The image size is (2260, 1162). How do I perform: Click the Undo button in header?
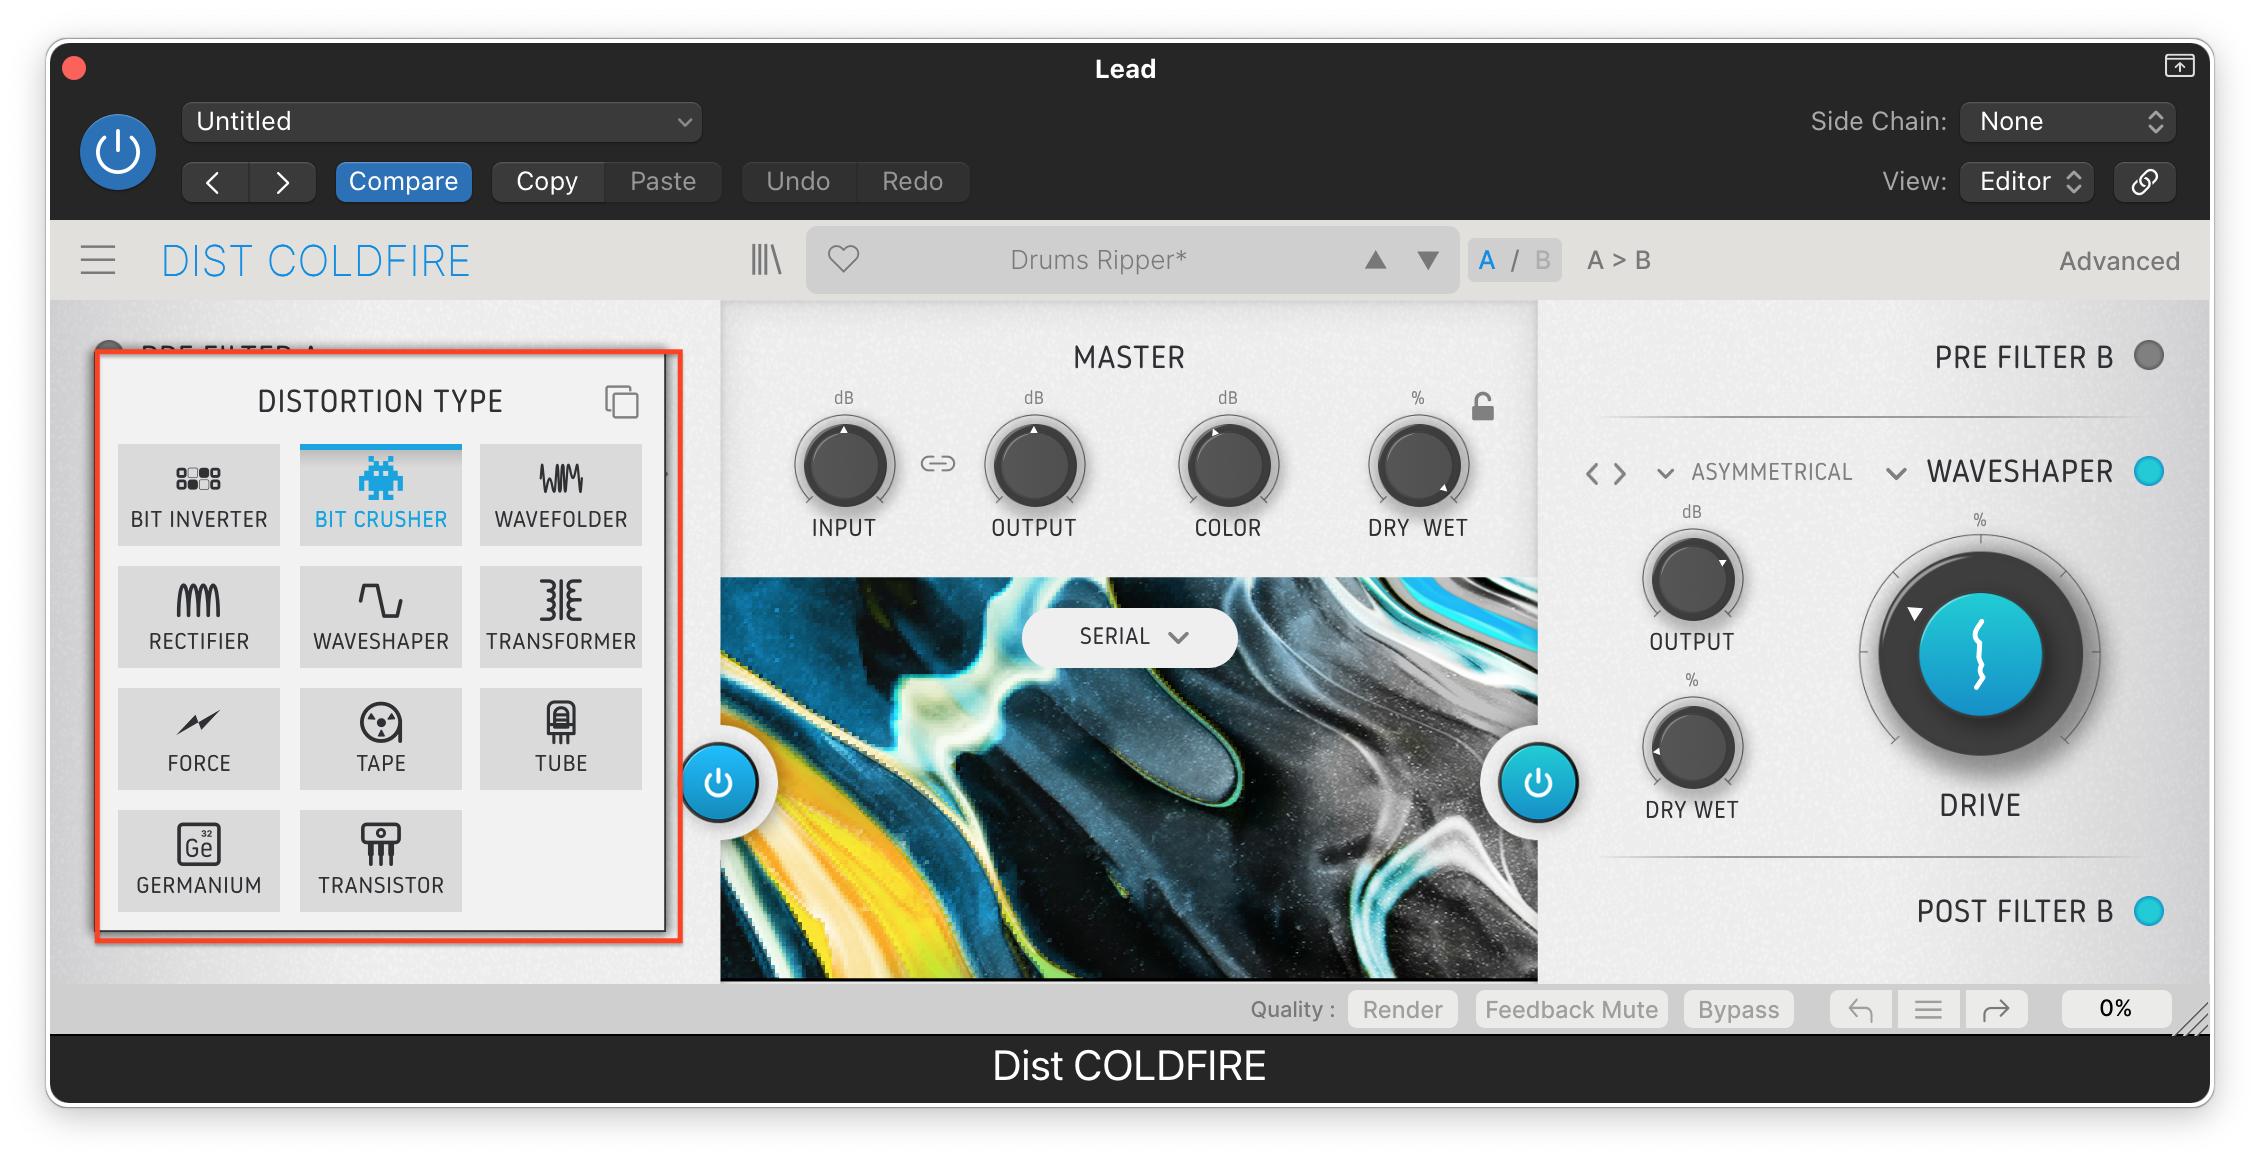pos(798,181)
